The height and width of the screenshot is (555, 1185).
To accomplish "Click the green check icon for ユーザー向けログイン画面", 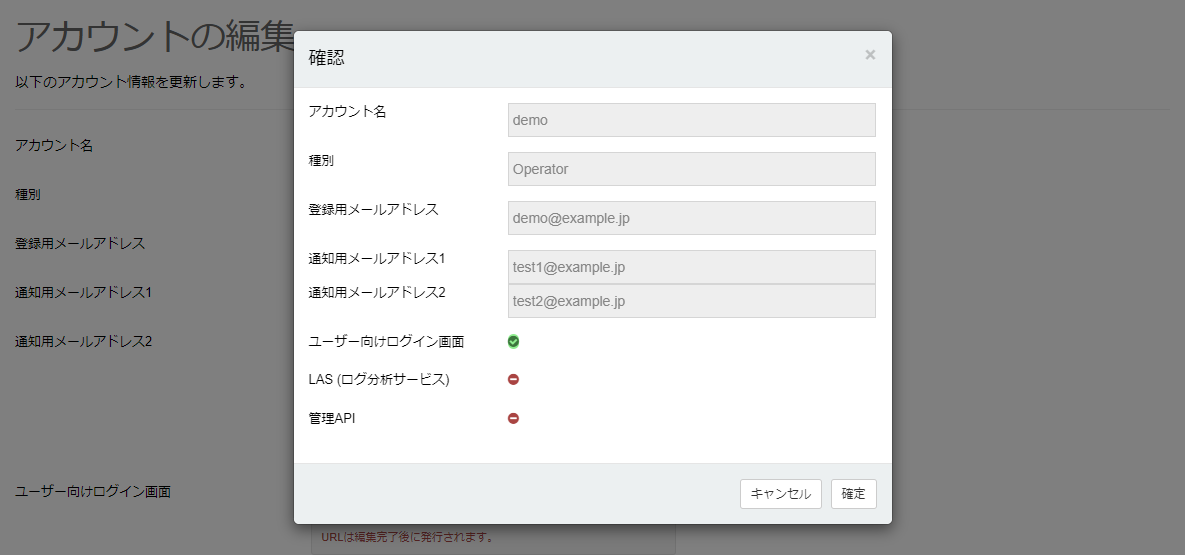I will click(513, 341).
